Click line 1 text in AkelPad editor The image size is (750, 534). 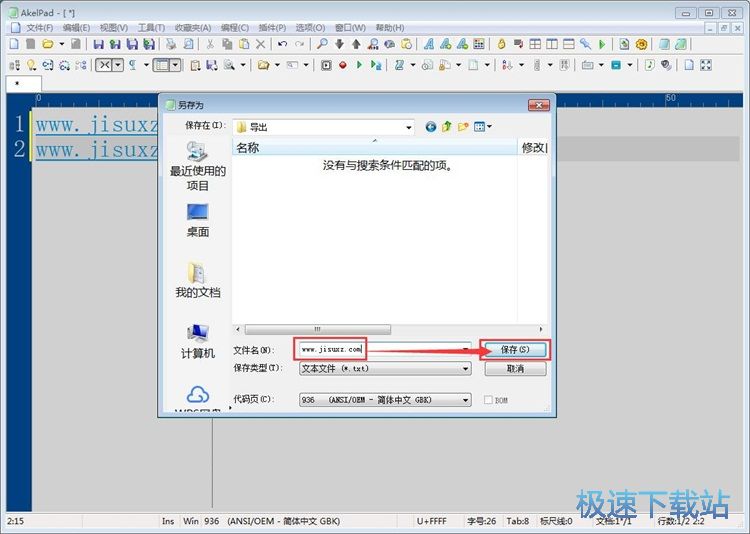[96, 124]
